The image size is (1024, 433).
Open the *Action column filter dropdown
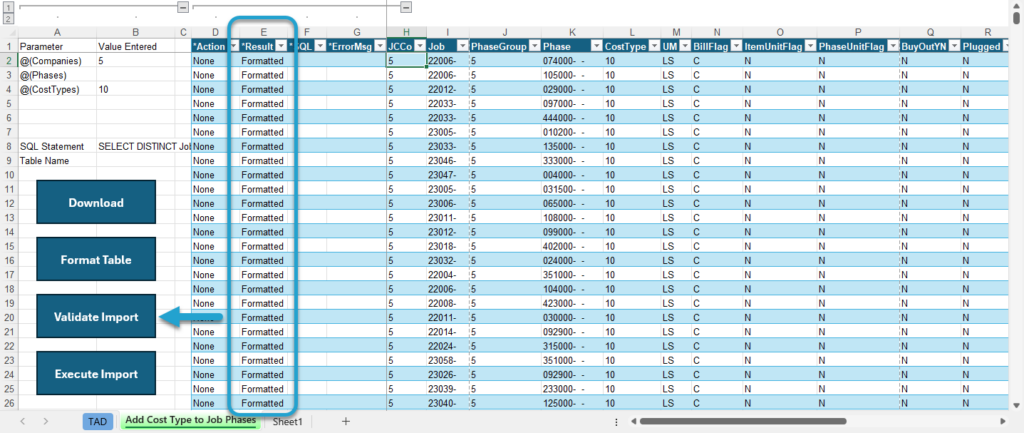[x=234, y=46]
